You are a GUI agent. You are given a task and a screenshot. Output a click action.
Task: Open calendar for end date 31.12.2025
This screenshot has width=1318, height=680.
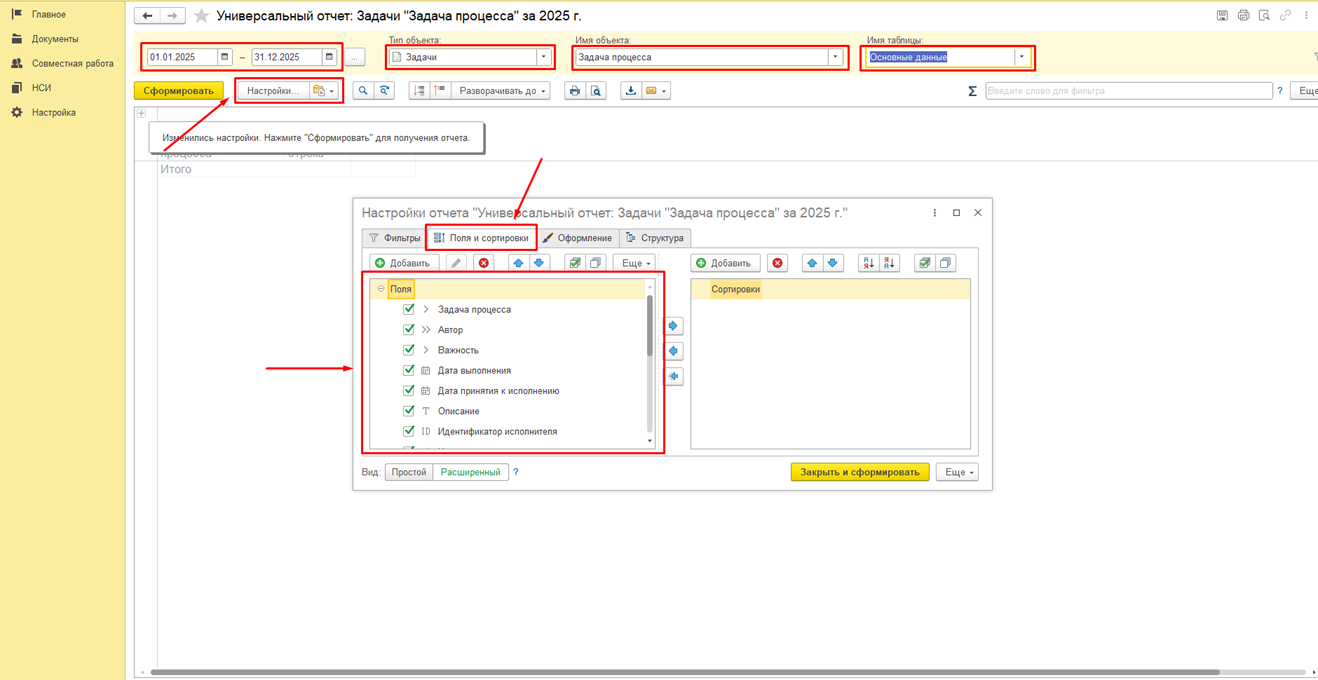329,57
